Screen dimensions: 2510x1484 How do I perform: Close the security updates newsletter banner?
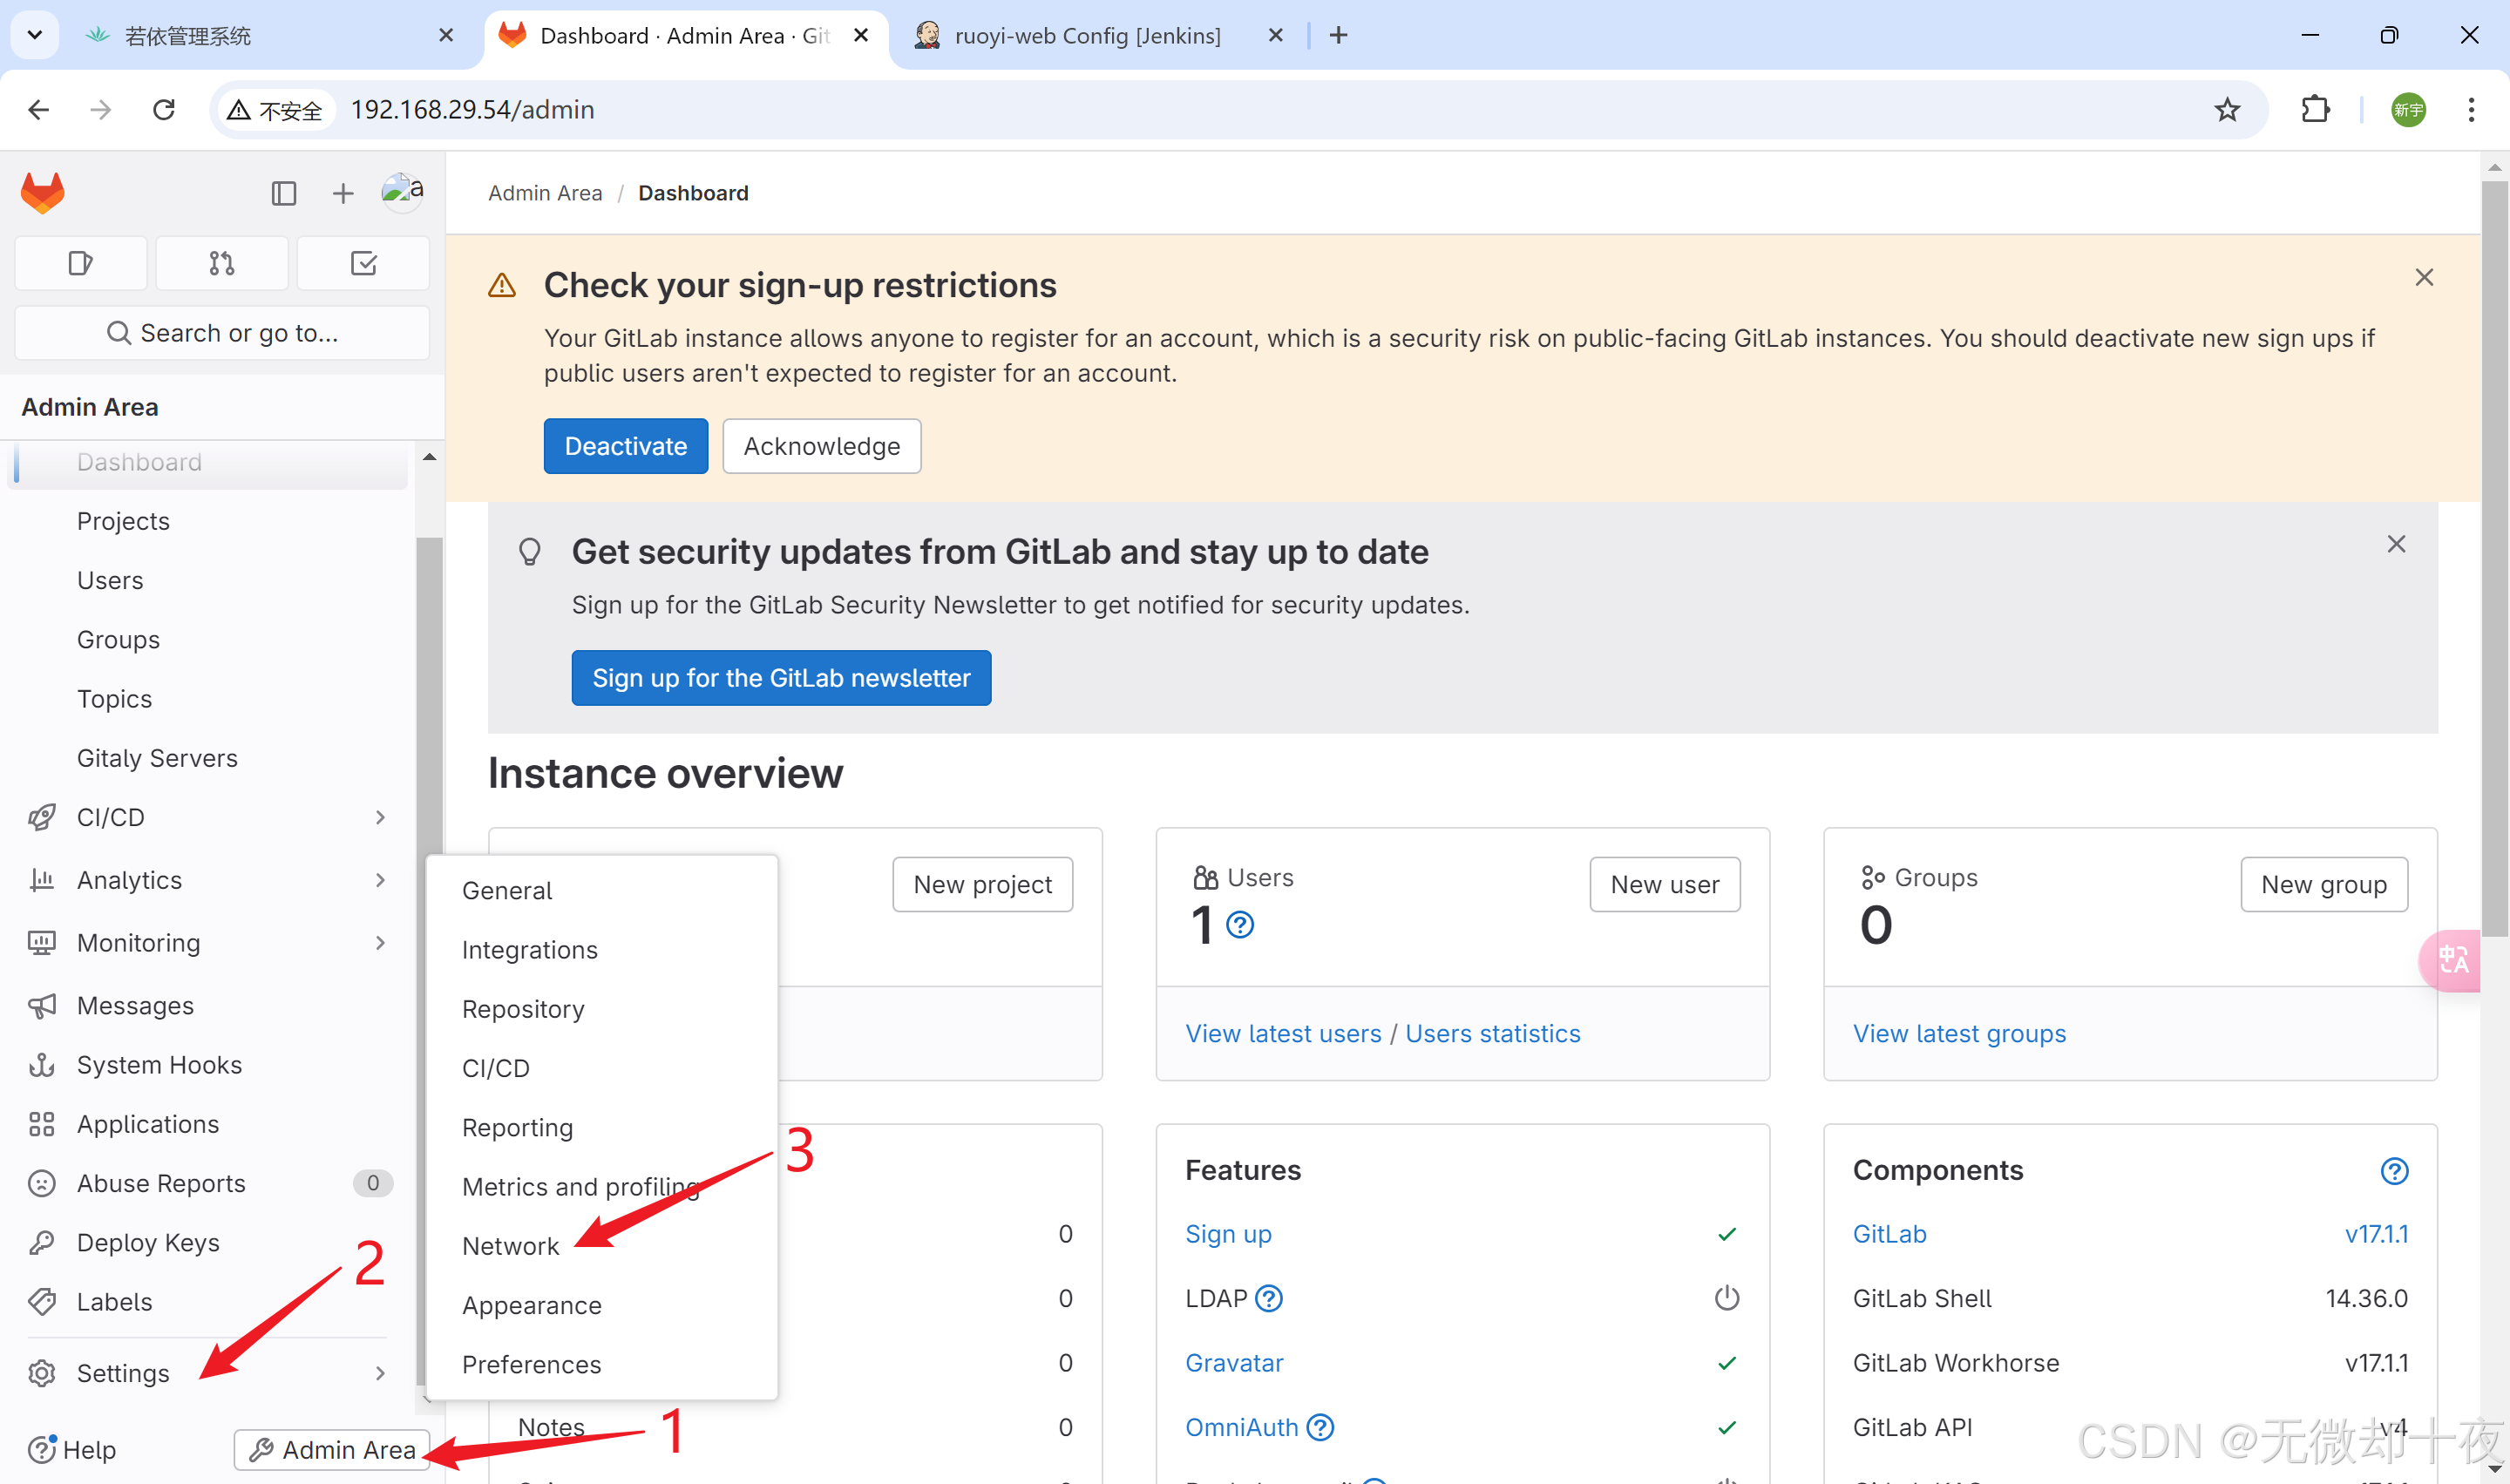pos(2396,544)
